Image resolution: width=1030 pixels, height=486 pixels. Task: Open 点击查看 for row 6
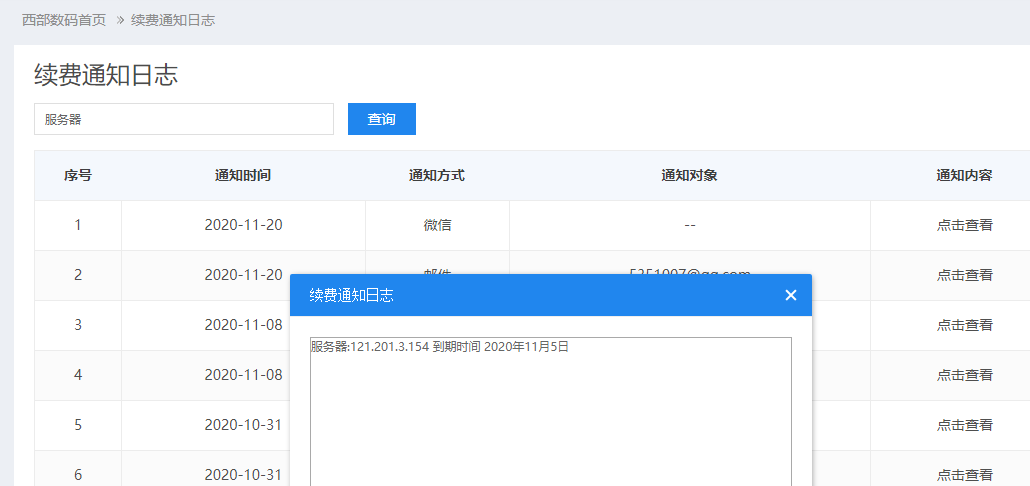(964, 475)
